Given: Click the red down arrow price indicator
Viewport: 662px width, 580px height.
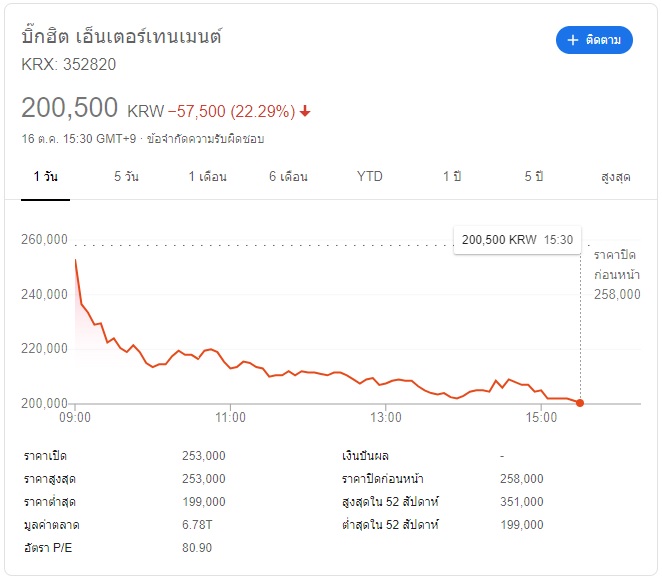Looking at the screenshot, I should coord(305,111).
